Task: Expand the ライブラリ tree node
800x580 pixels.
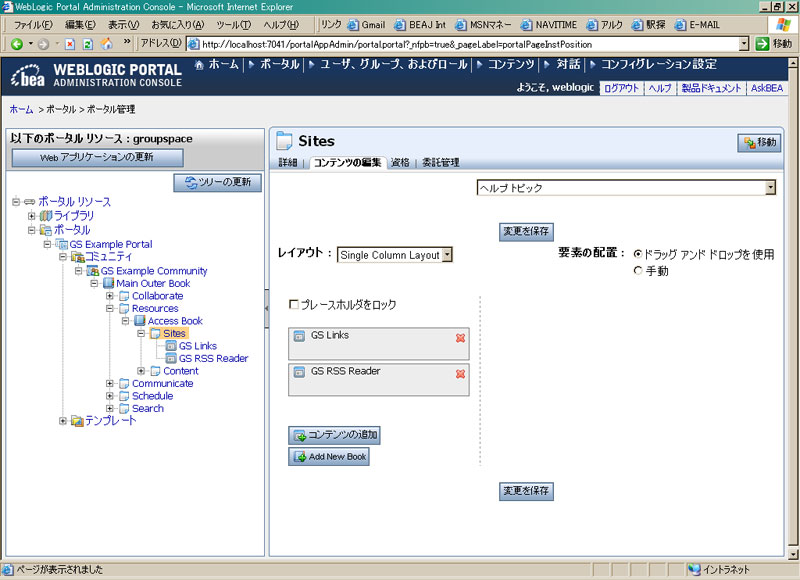Action: click(x=32, y=216)
